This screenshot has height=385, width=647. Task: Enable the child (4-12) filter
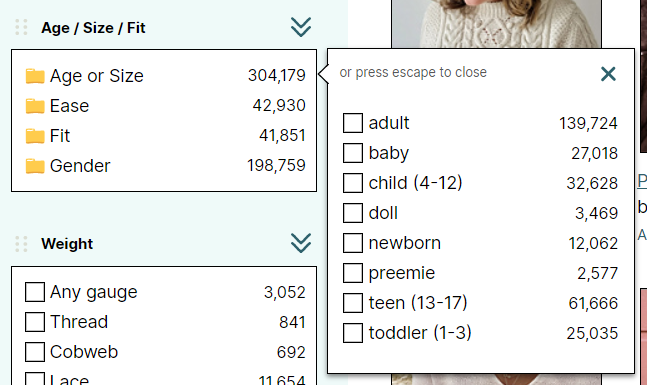pos(353,183)
